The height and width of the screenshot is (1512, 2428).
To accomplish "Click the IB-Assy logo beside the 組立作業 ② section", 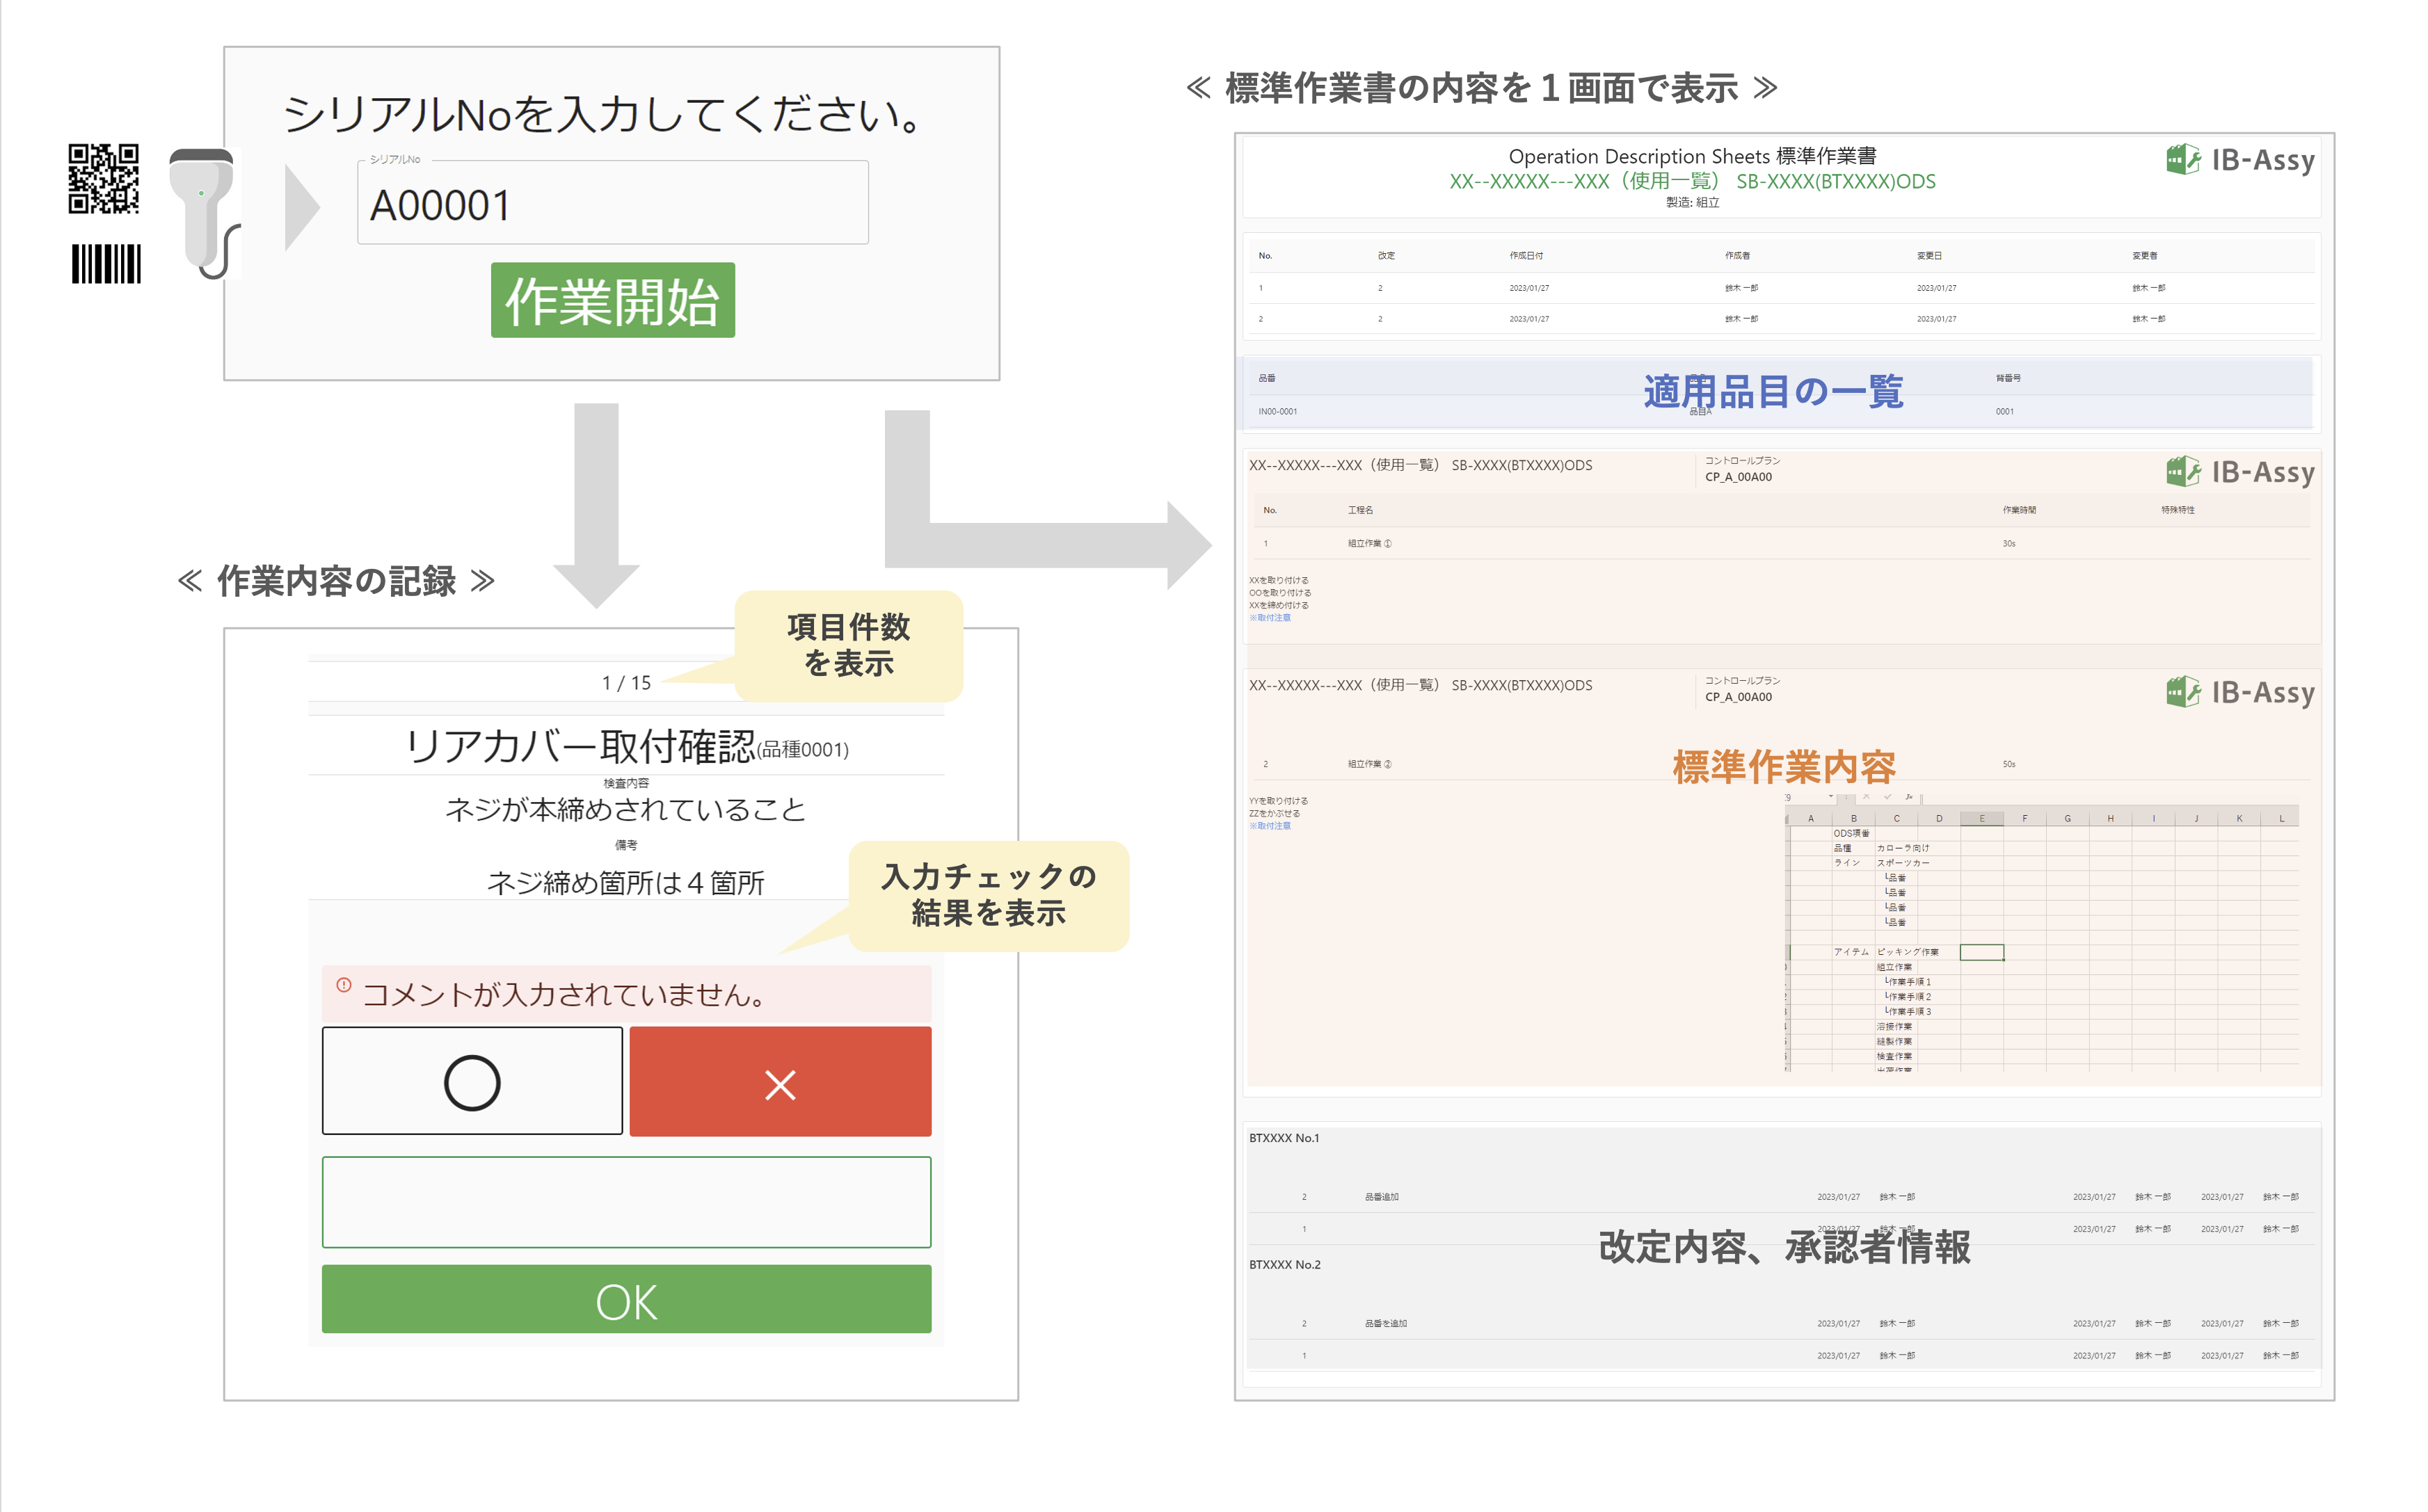I will (x=2241, y=692).
